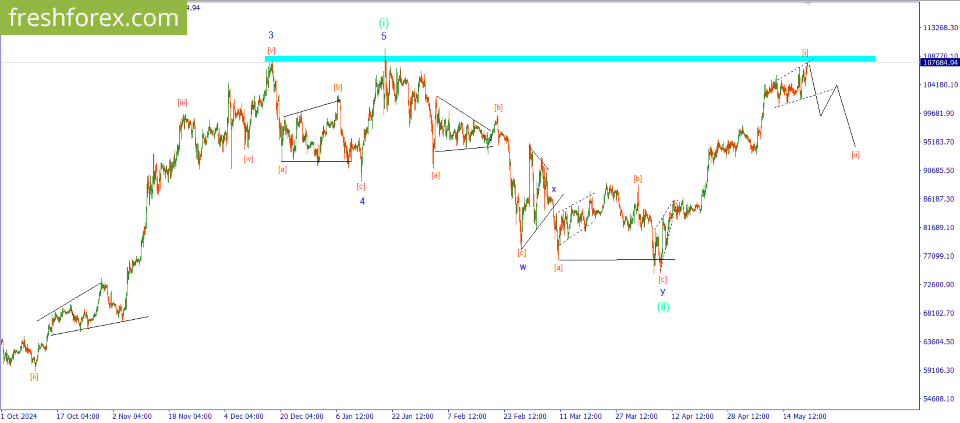This screenshot has height=423, width=960.
Task: Pick the 63604.50 price level
Action: (x=940, y=342)
